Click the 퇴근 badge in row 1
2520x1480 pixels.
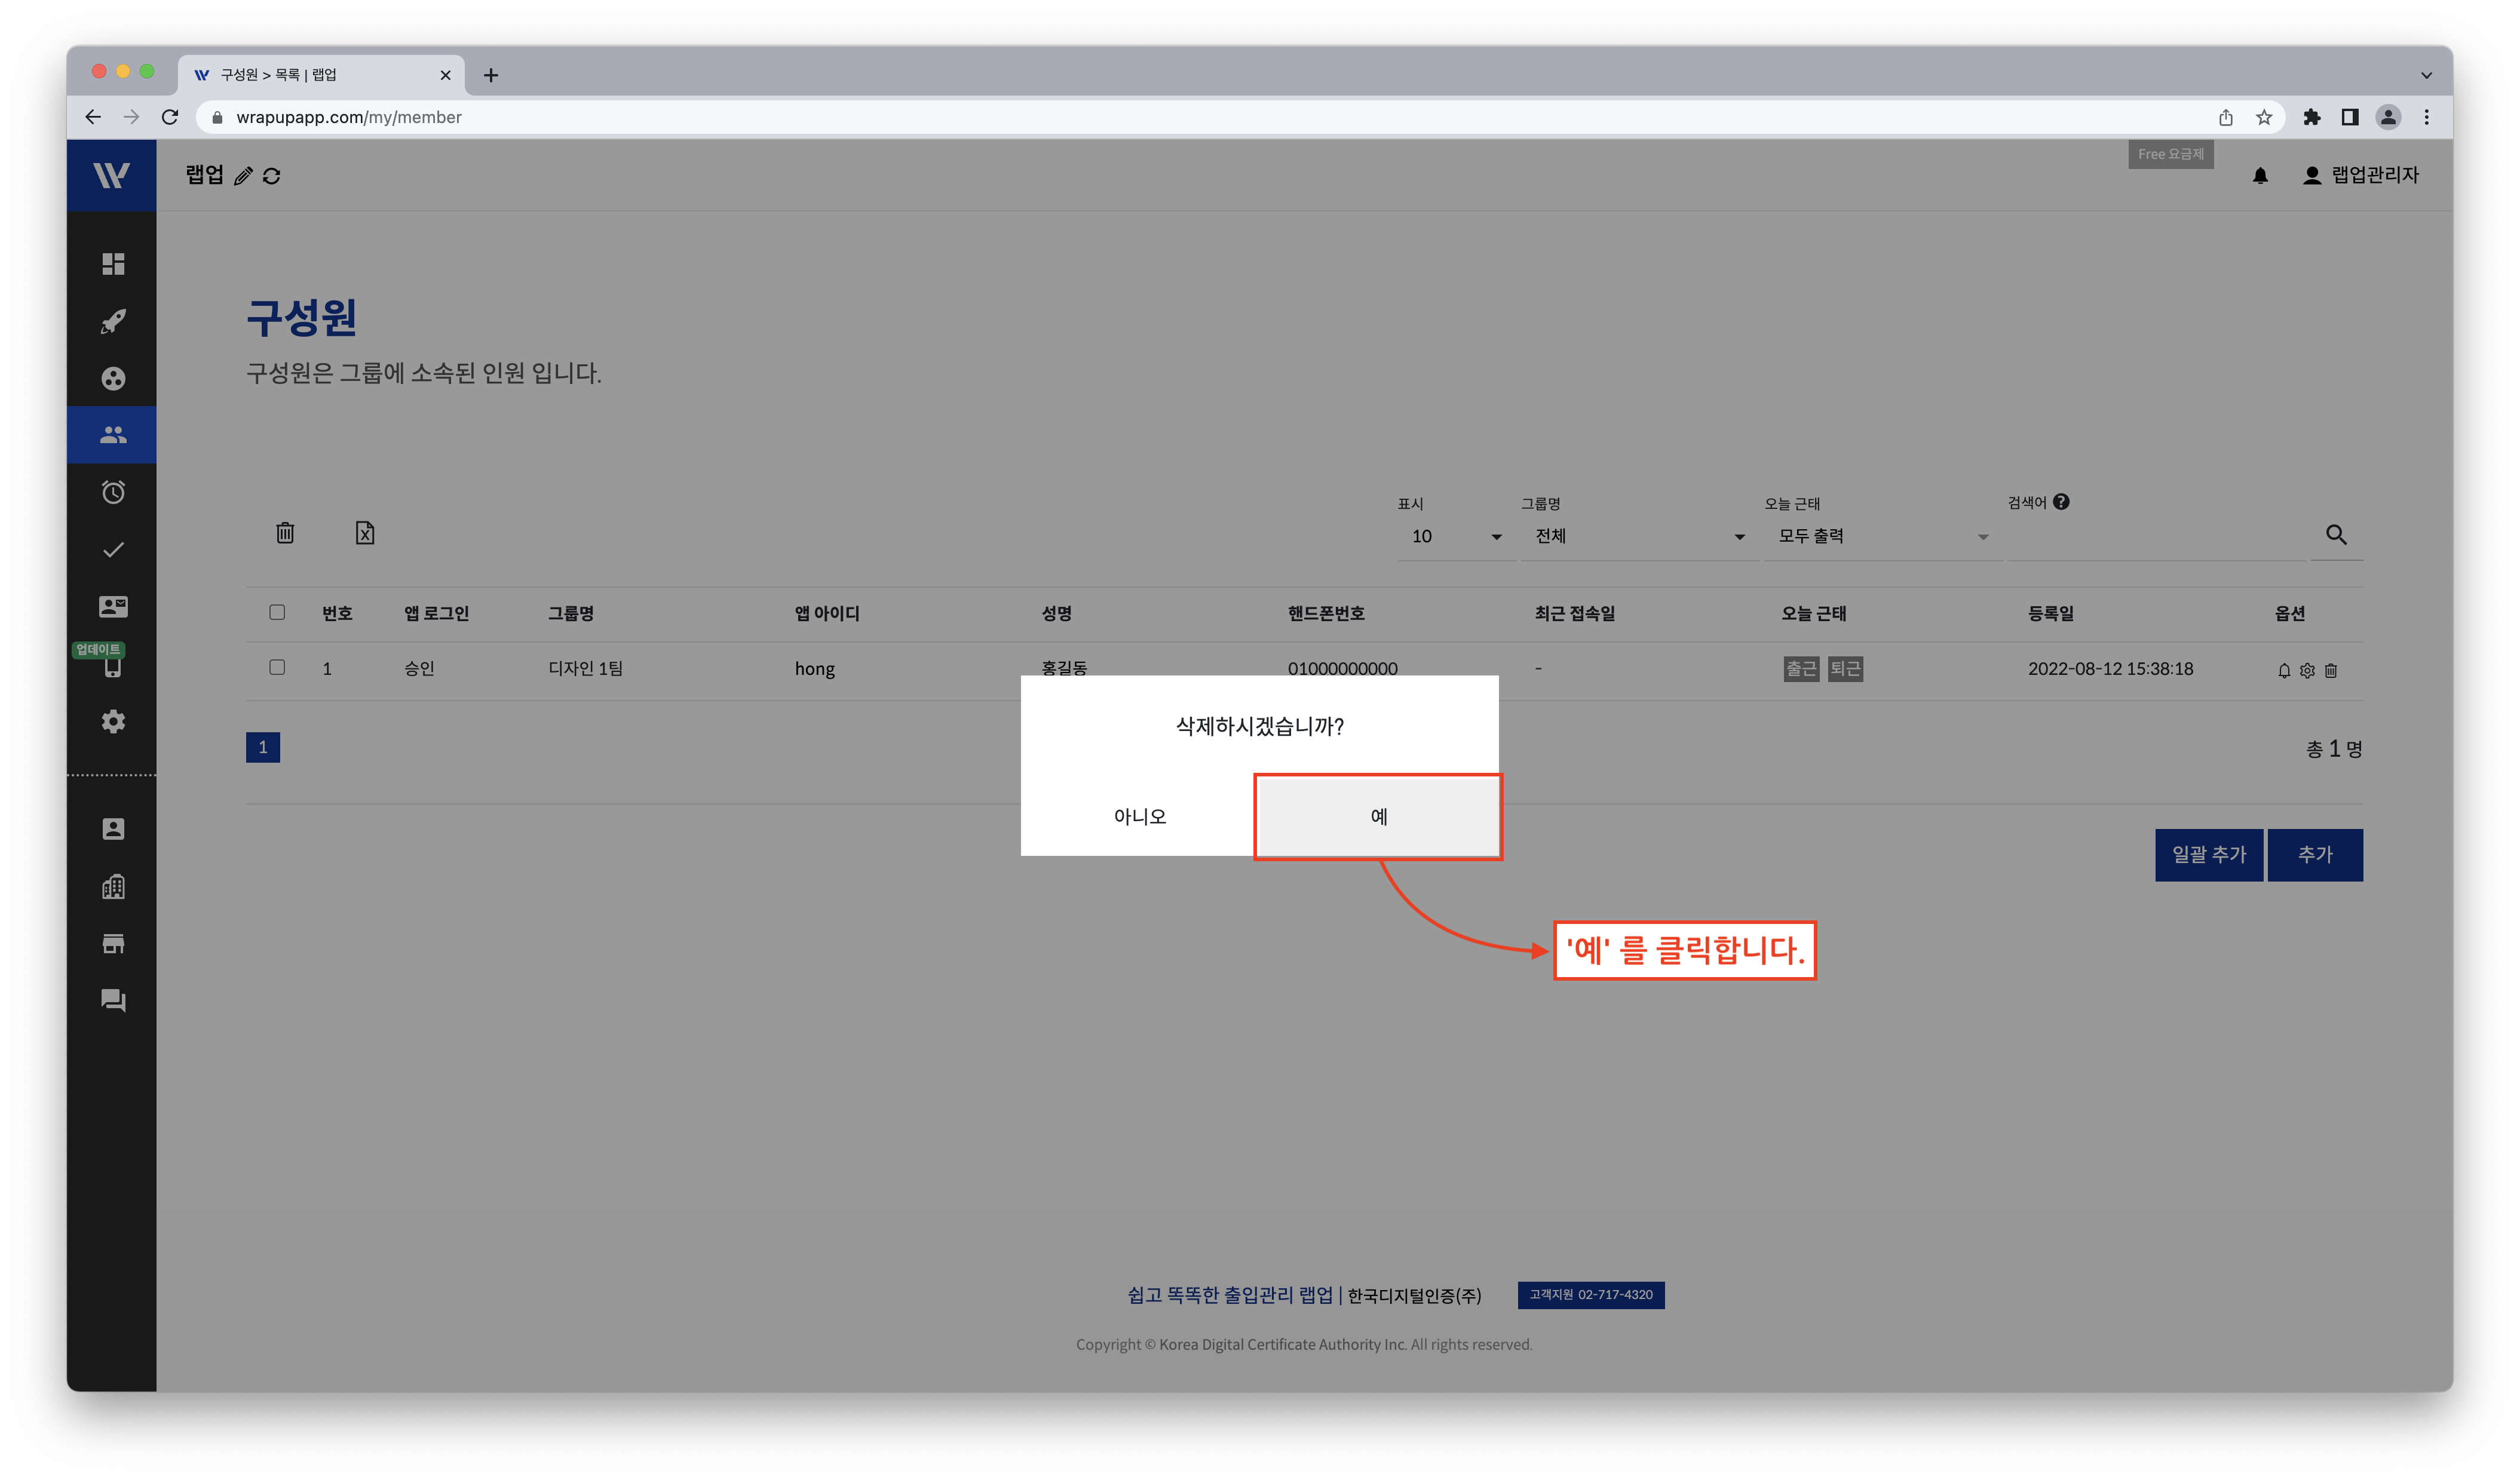point(1845,669)
